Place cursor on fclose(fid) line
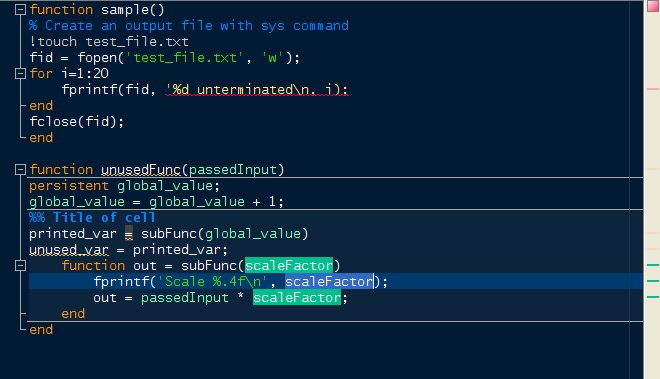 point(77,122)
